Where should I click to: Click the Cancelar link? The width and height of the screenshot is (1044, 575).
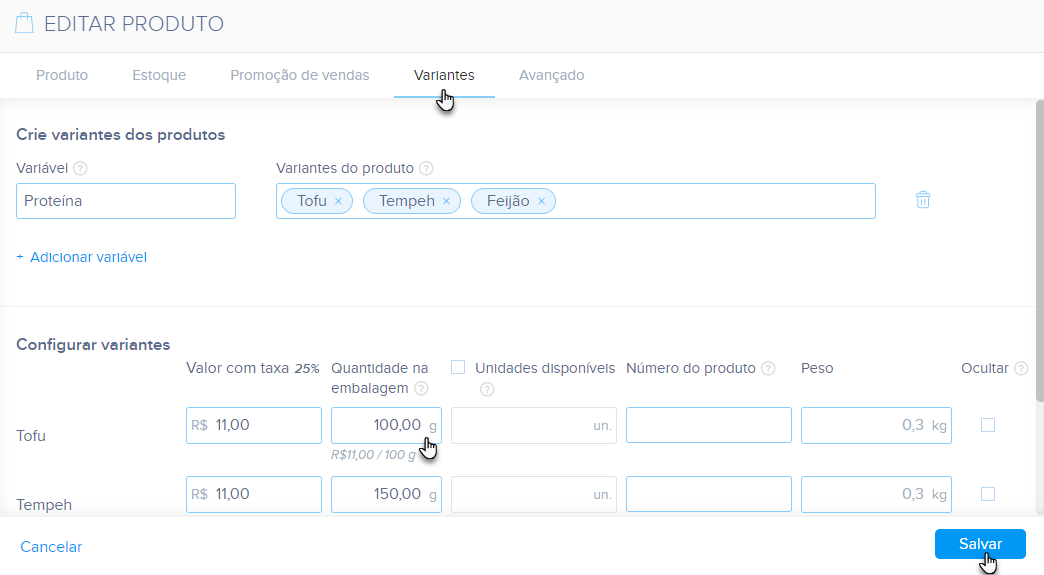(x=51, y=547)
